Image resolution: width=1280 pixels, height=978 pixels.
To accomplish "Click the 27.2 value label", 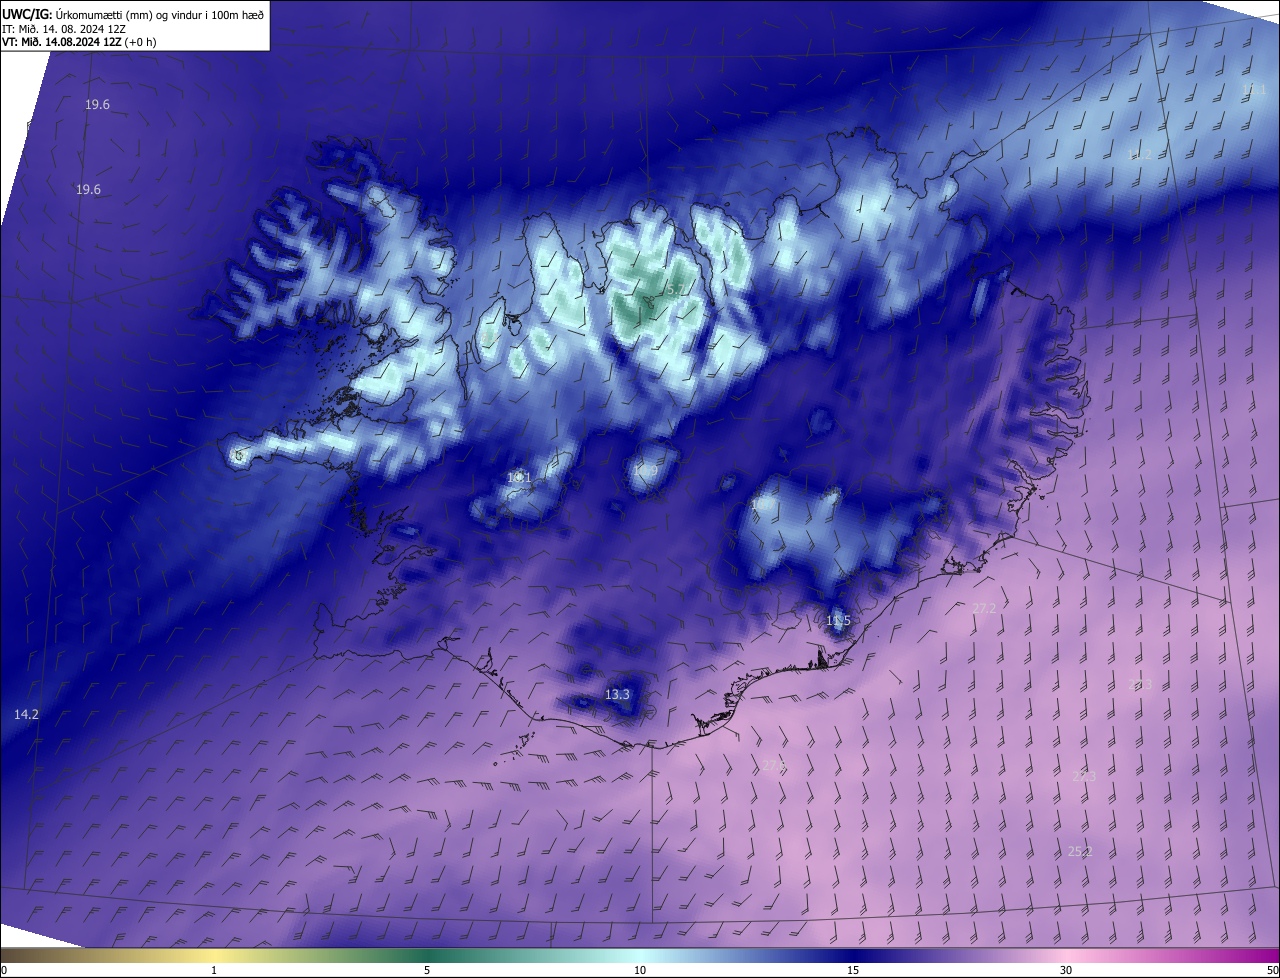I will coord(984,608).
